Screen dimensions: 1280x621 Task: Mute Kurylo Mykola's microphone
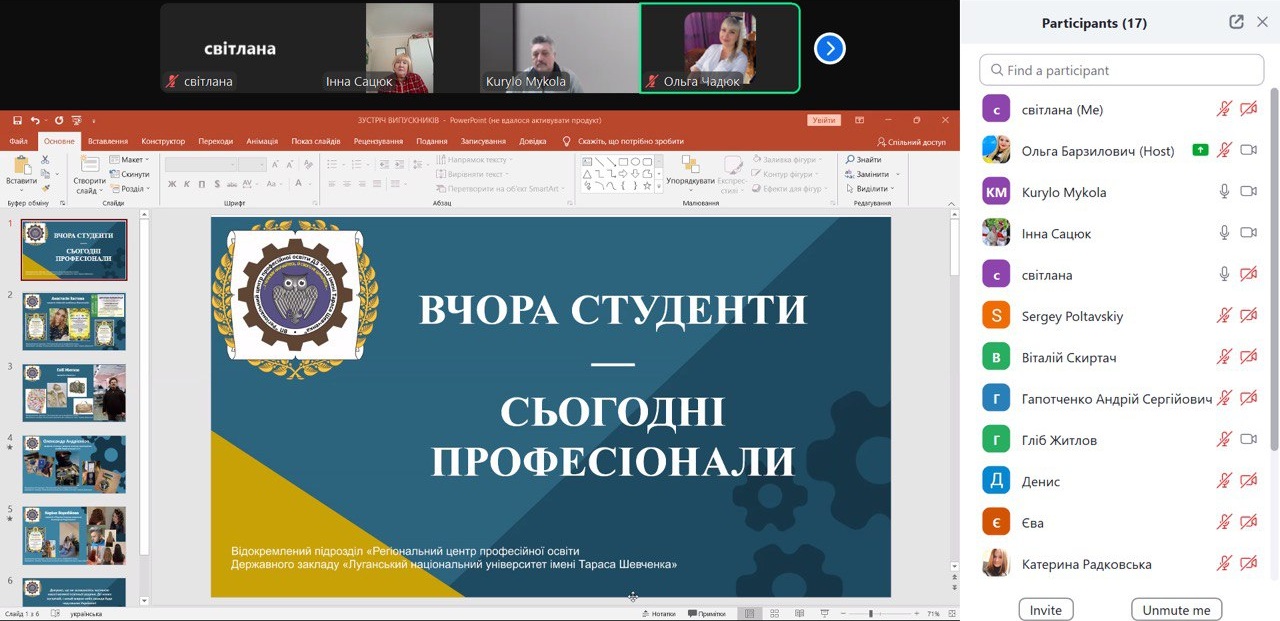pos(1224,192)
